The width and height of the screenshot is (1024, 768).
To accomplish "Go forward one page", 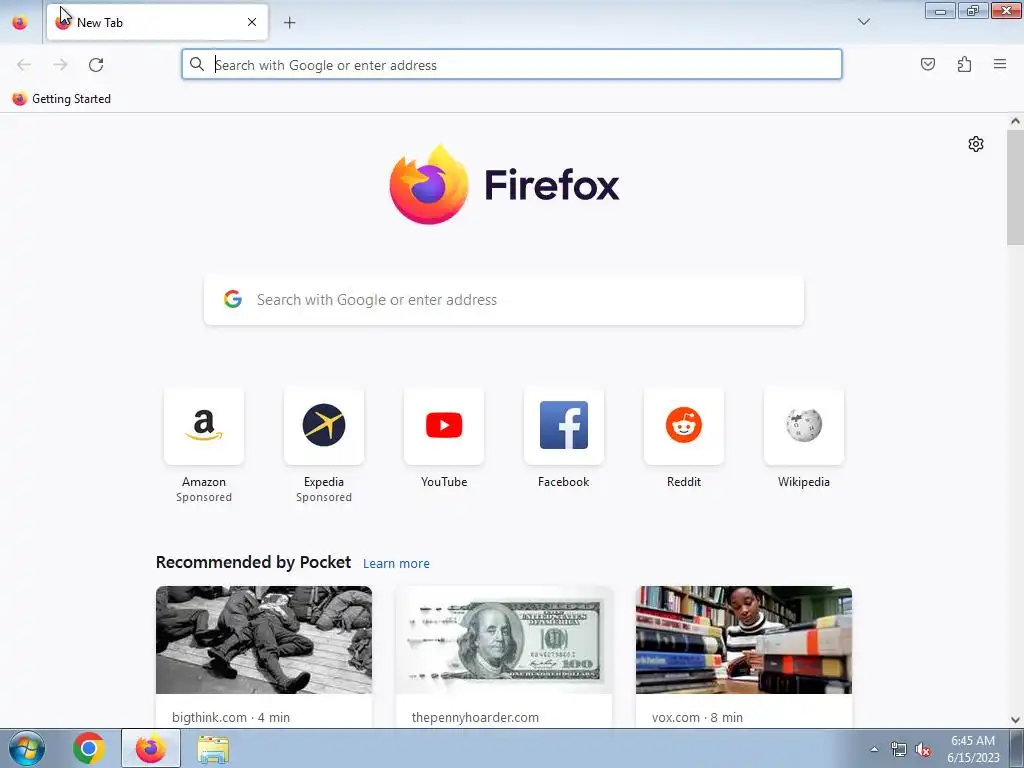I will coord(60,65).
